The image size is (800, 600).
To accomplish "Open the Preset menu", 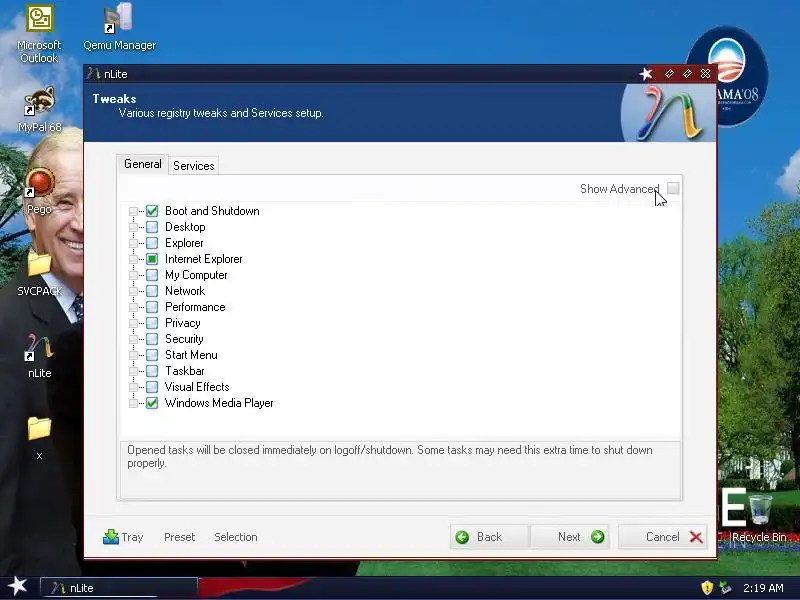I will pos(180,537).
